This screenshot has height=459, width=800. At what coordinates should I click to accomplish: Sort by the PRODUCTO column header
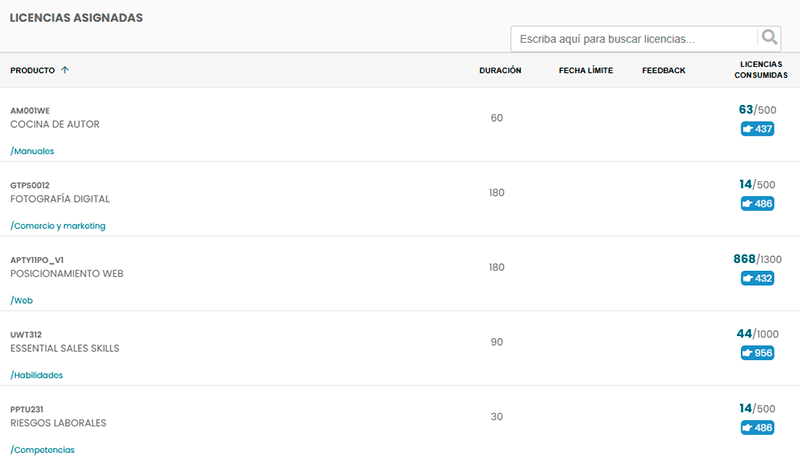(x=32, y=70)
